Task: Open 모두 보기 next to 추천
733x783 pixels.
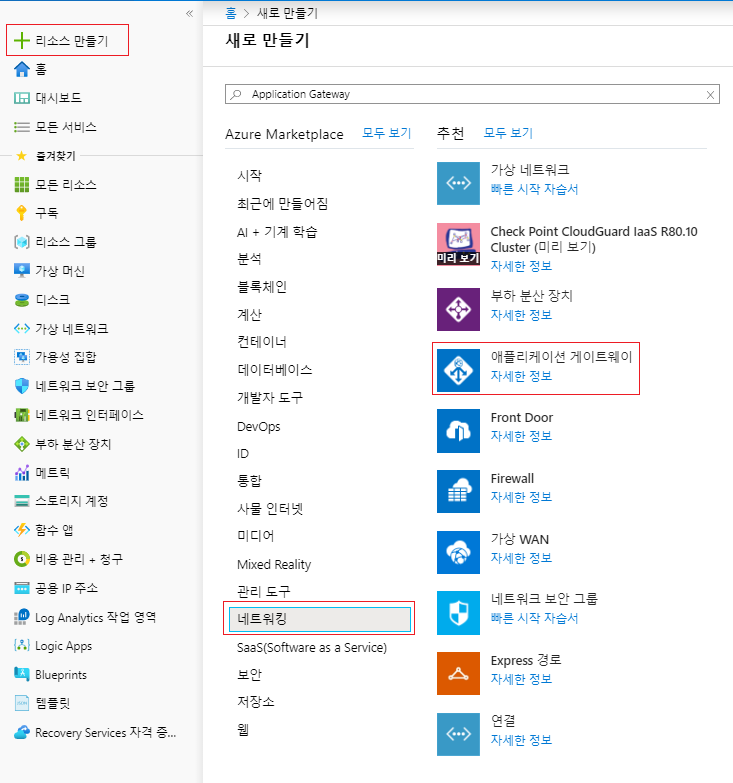Action: point(508,133)
